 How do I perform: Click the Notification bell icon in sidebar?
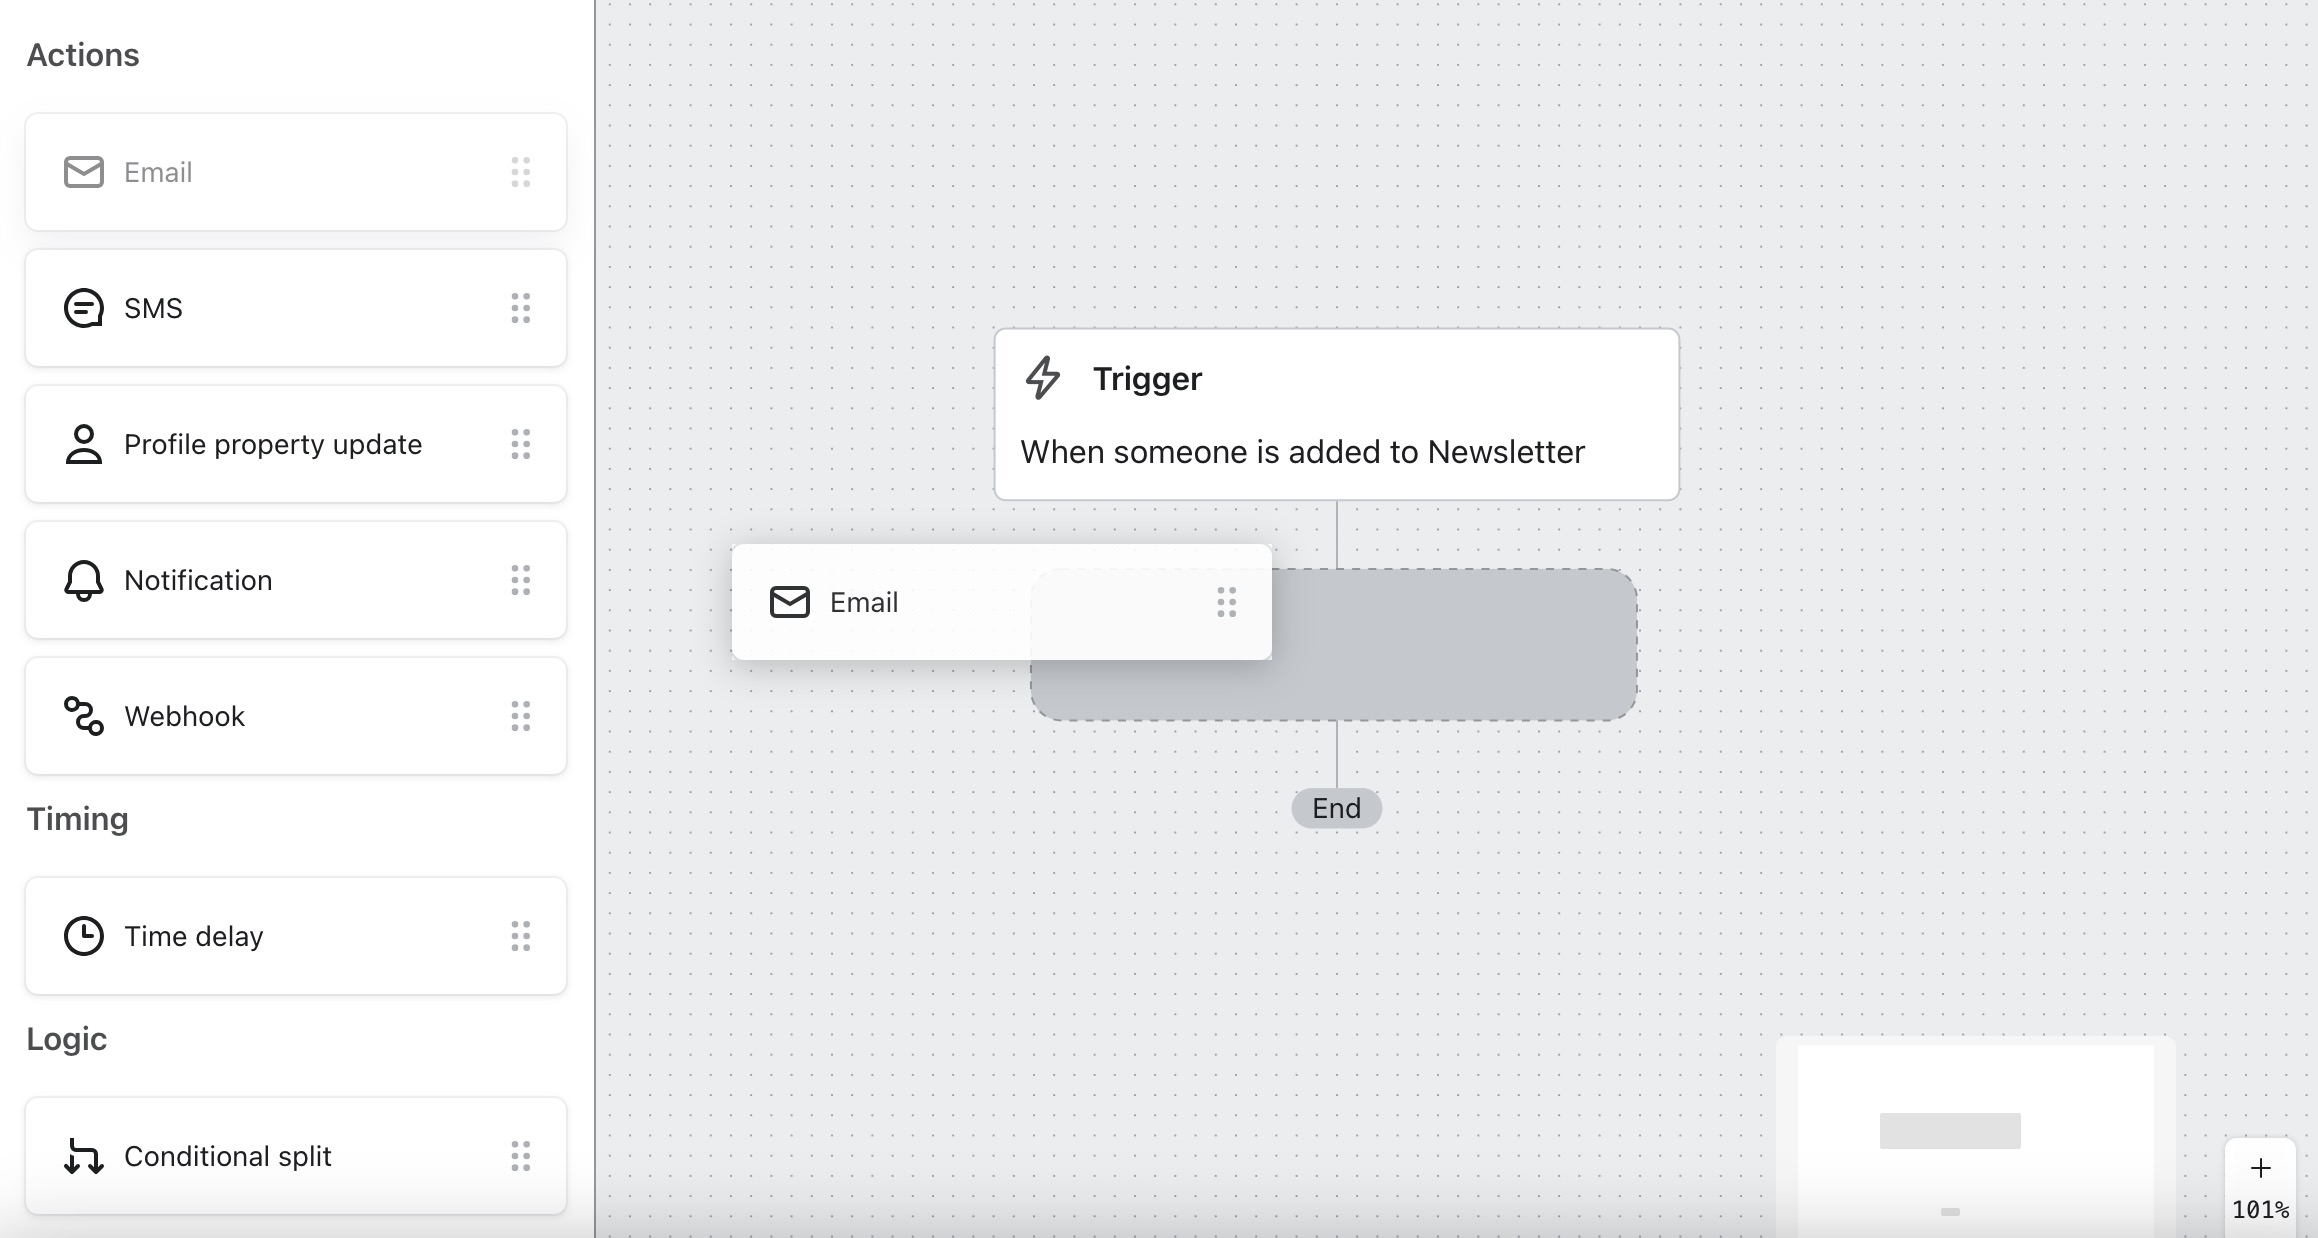(81, 579)
